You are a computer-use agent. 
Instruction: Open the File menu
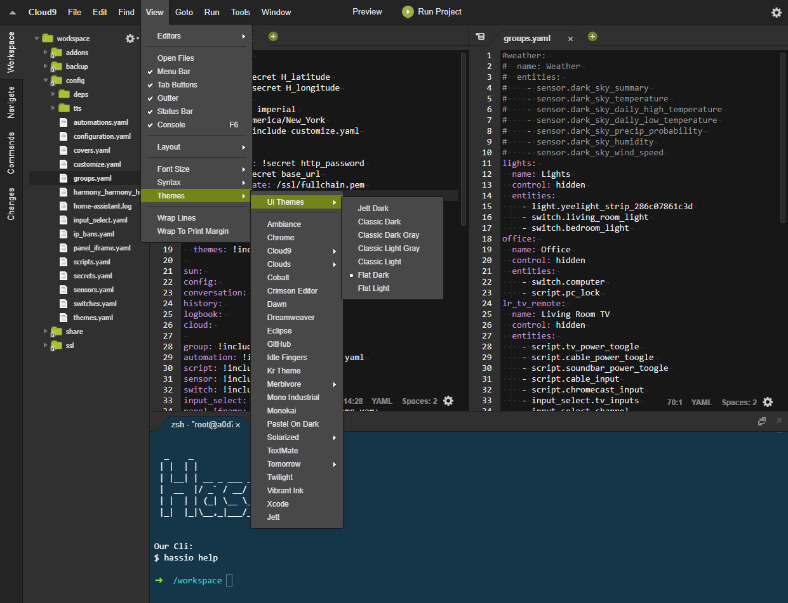74,12
